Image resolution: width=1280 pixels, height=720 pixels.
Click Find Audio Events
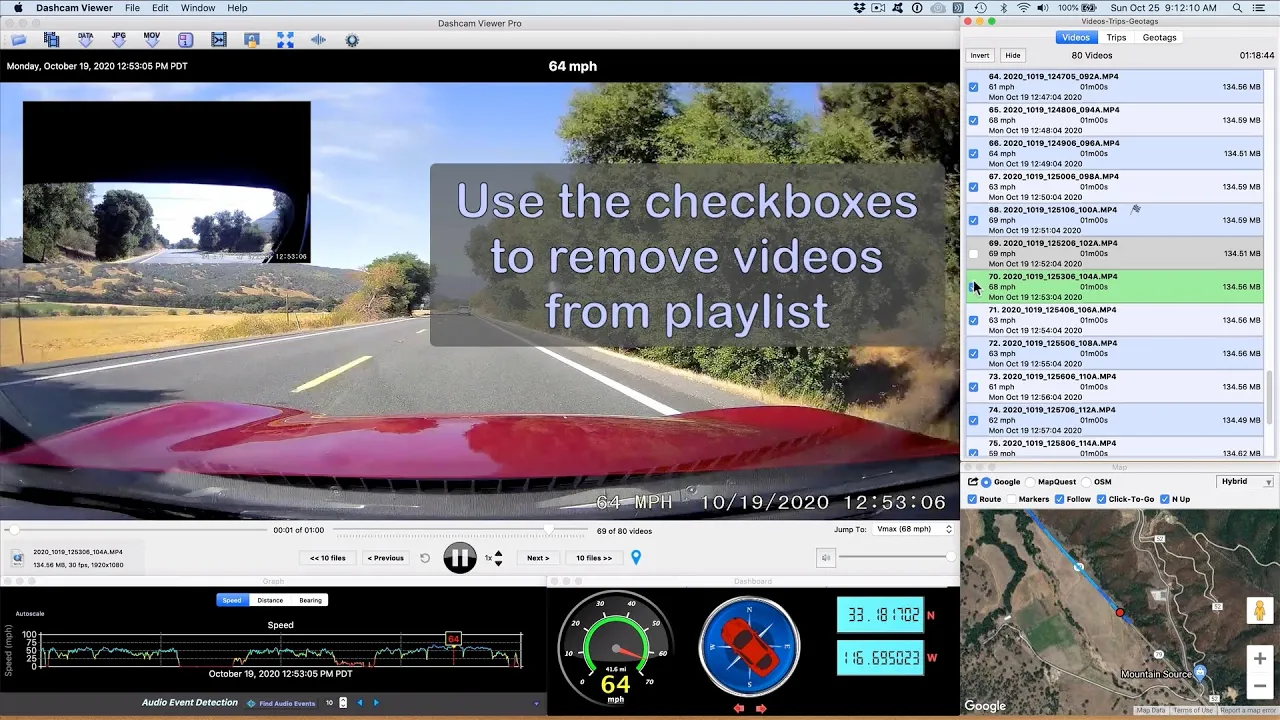tap(282, 703)
